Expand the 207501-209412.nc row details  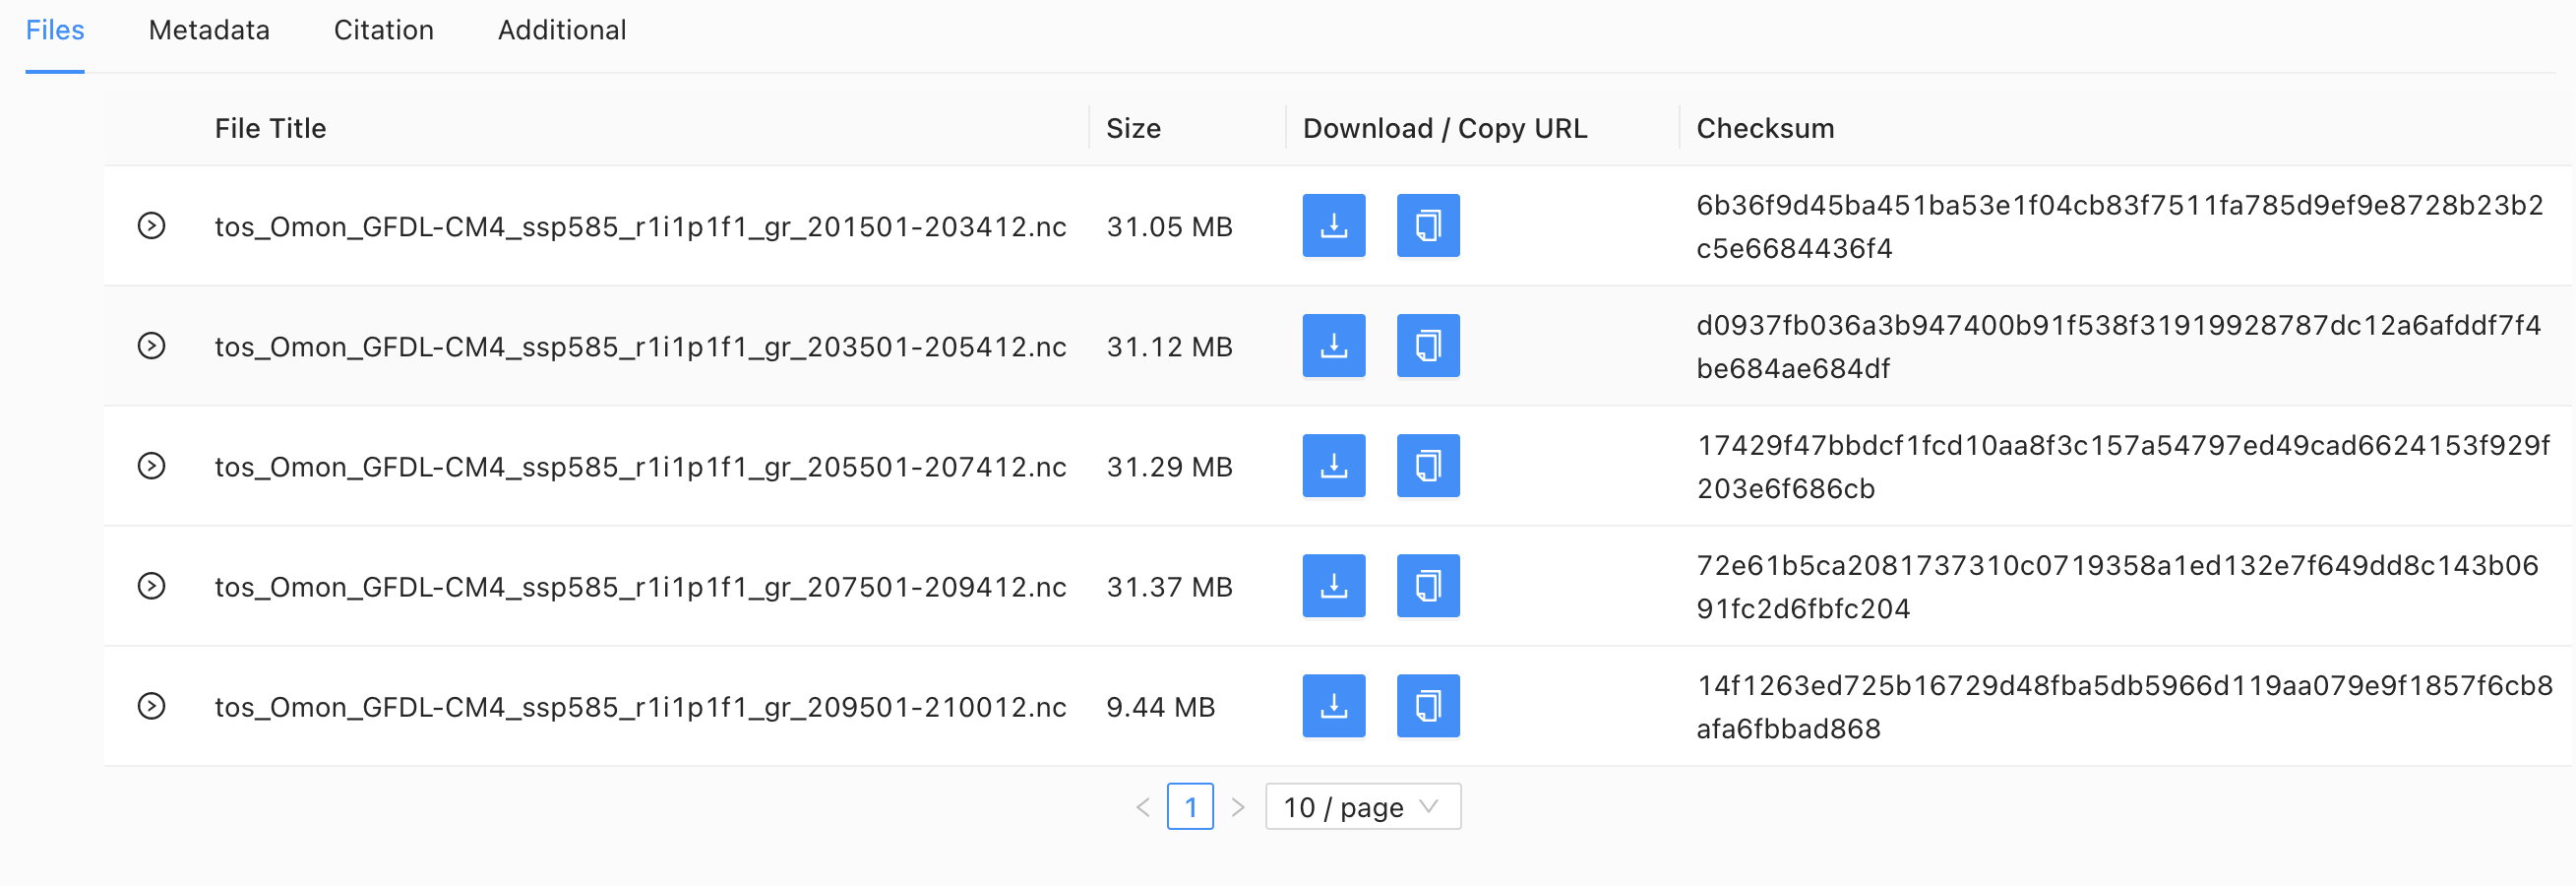pyautogui.click(x=151, y=586)
